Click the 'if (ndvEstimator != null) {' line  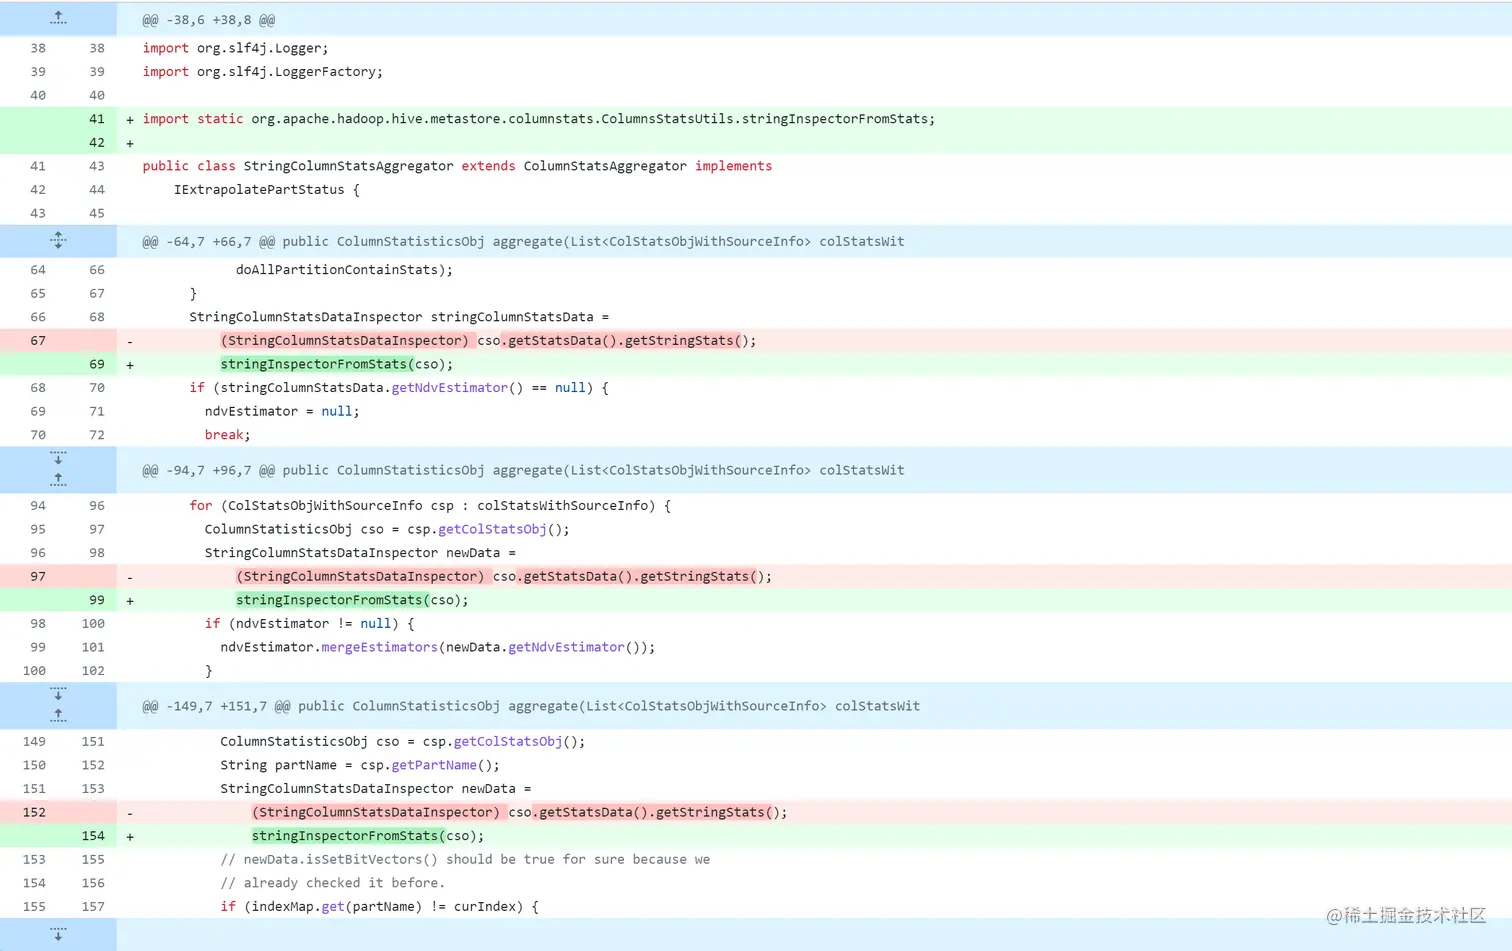coord(309,624)
